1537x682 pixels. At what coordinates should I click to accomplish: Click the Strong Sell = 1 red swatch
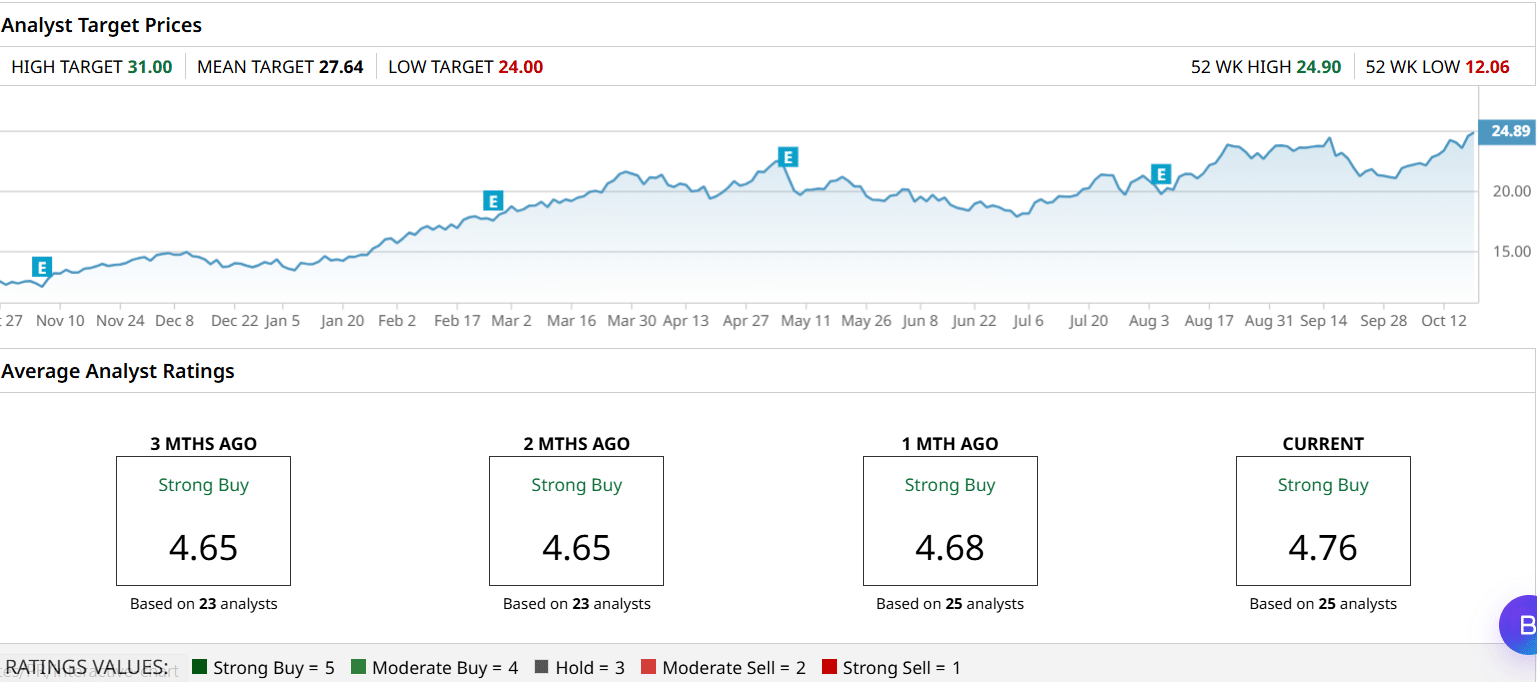[x=829, y=667]
